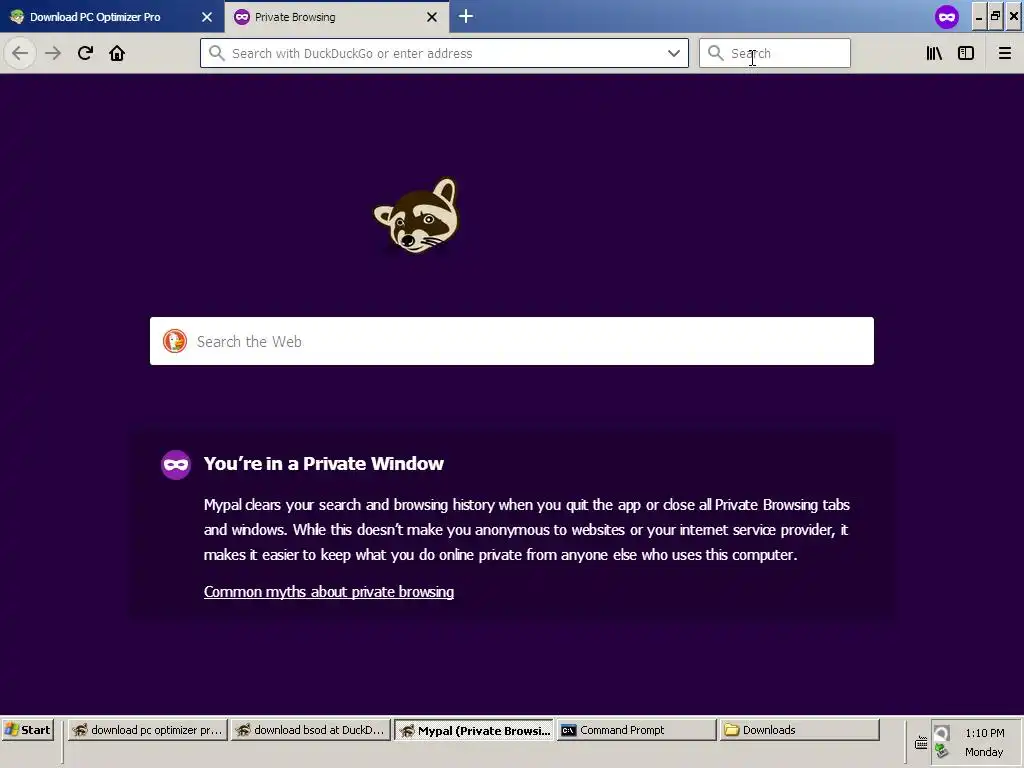
Task: Click DuckDuckGo logo in web search box
Action: 174,341
